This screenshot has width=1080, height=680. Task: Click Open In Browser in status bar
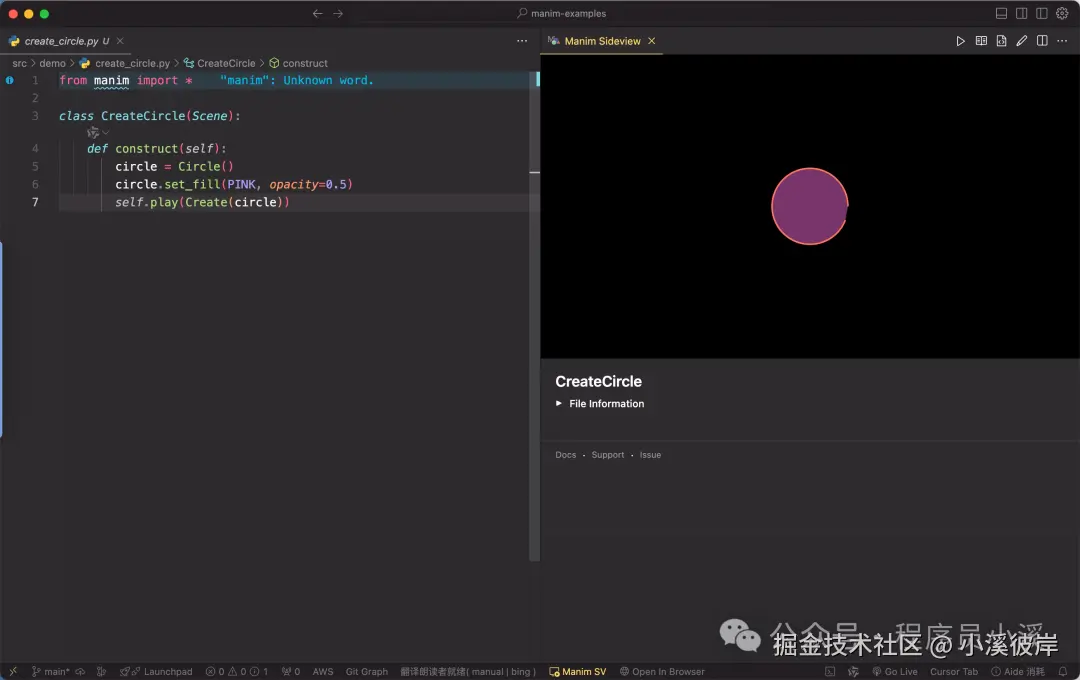click(x=662, y=672)
